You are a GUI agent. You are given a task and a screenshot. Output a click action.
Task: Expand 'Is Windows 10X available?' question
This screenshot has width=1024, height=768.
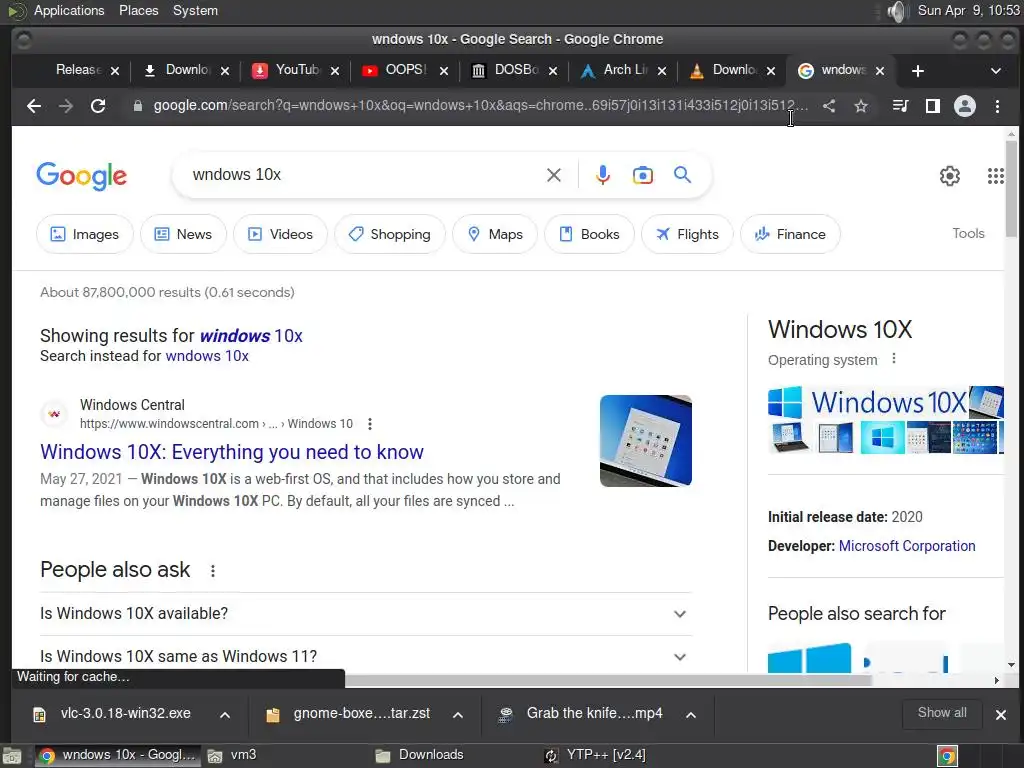coord(366,614)
